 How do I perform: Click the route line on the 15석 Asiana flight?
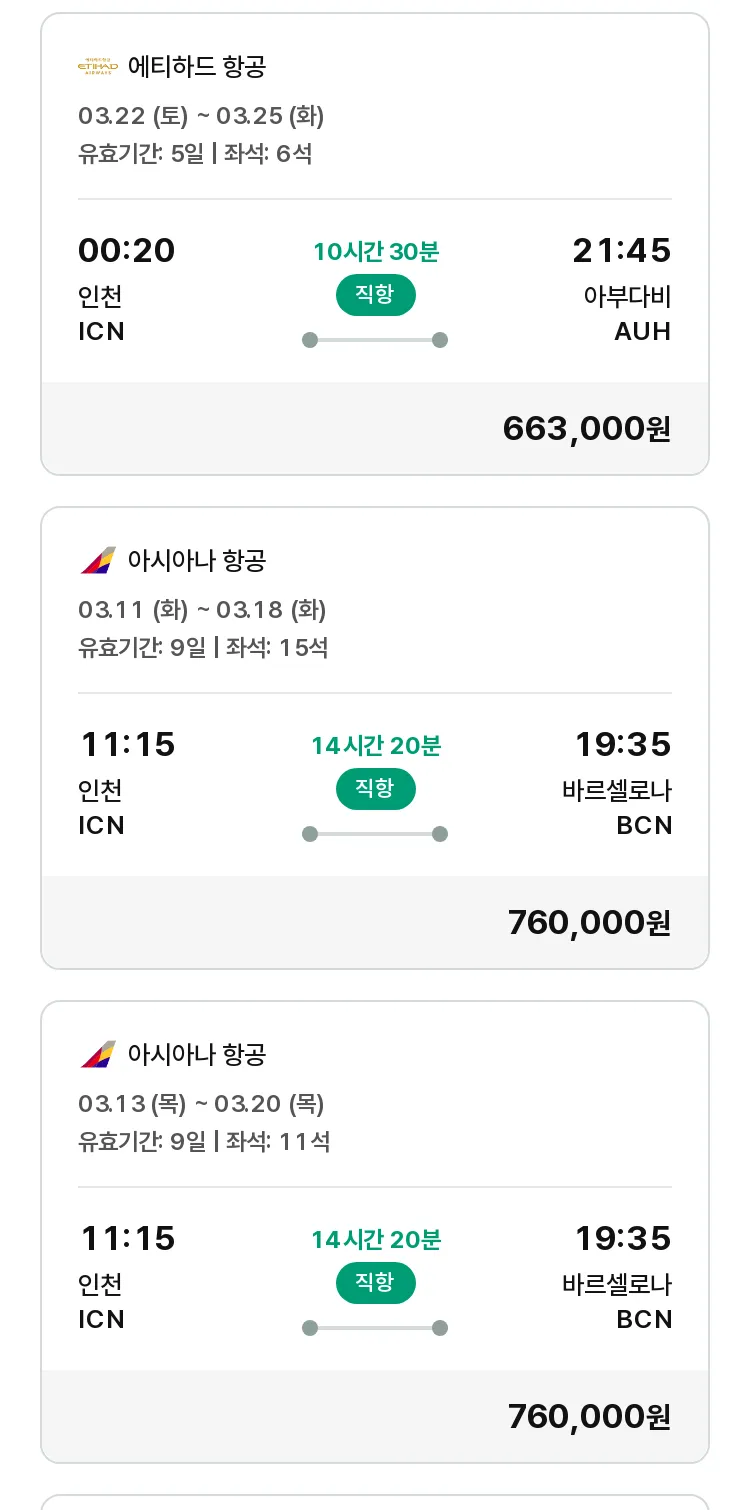[x=375, y=834]
